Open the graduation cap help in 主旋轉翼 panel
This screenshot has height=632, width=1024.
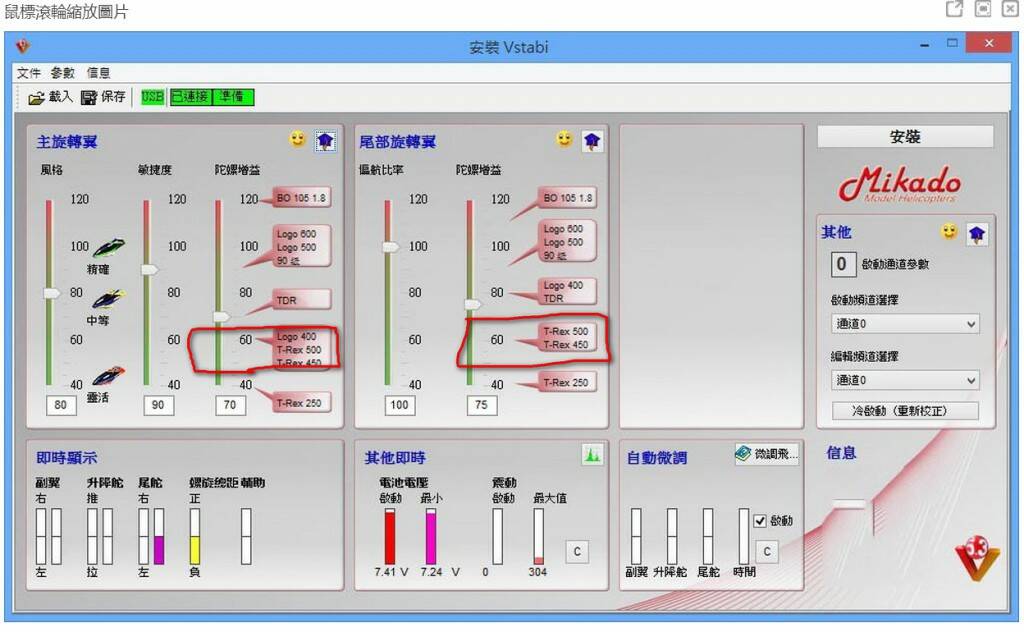click(325, 141)
